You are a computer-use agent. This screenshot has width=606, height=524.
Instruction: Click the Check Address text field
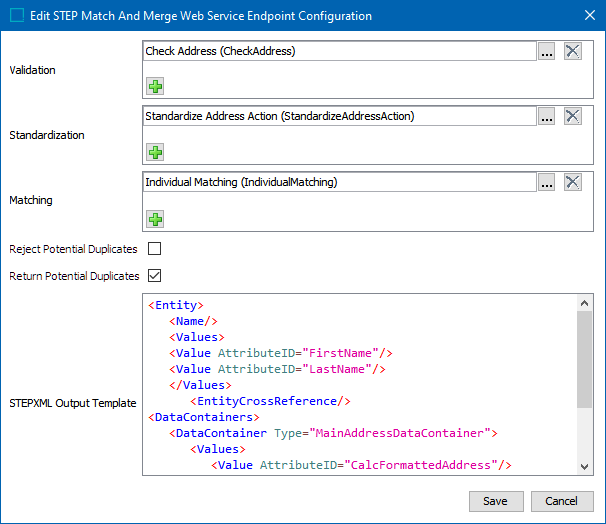pos(338,51)
